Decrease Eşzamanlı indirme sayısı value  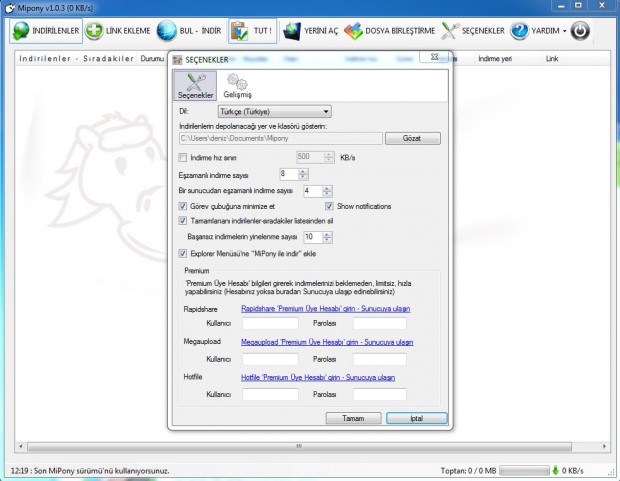coord(303,177)
